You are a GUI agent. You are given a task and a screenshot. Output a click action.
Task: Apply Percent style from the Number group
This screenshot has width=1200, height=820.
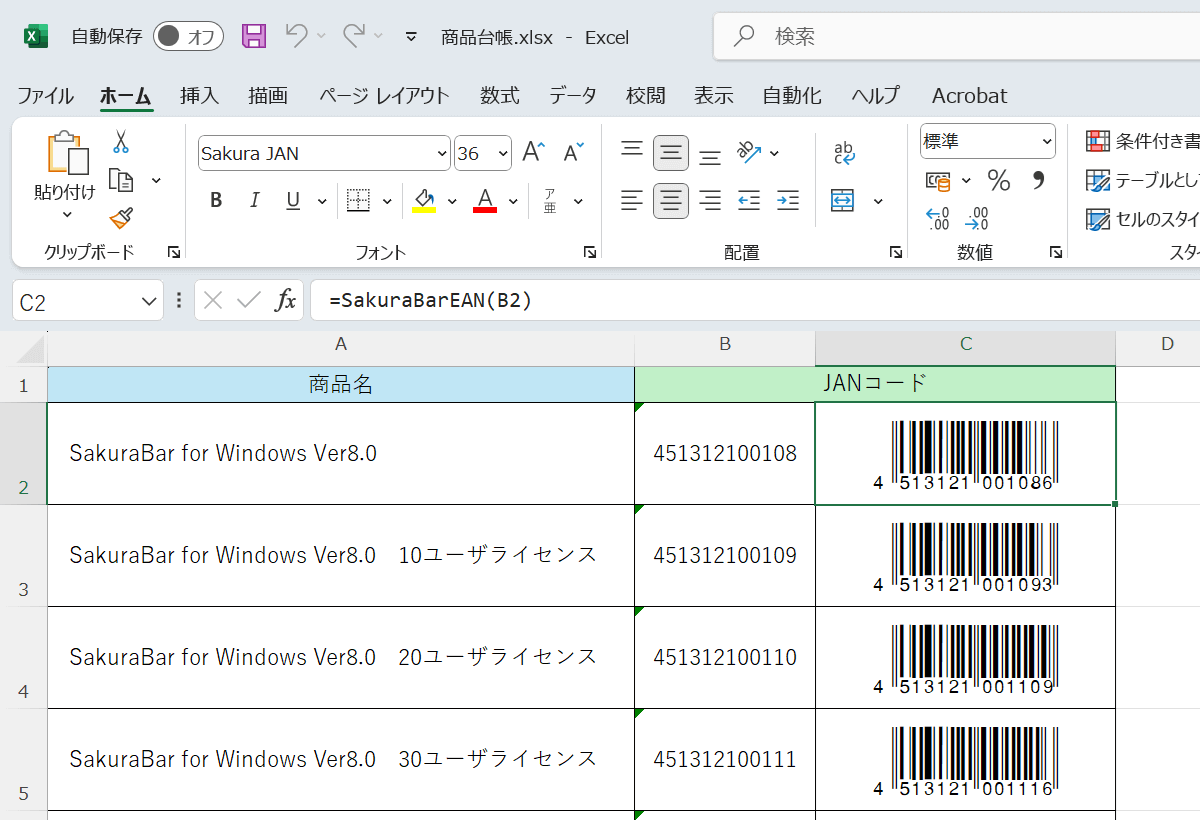tap(997, 181)
